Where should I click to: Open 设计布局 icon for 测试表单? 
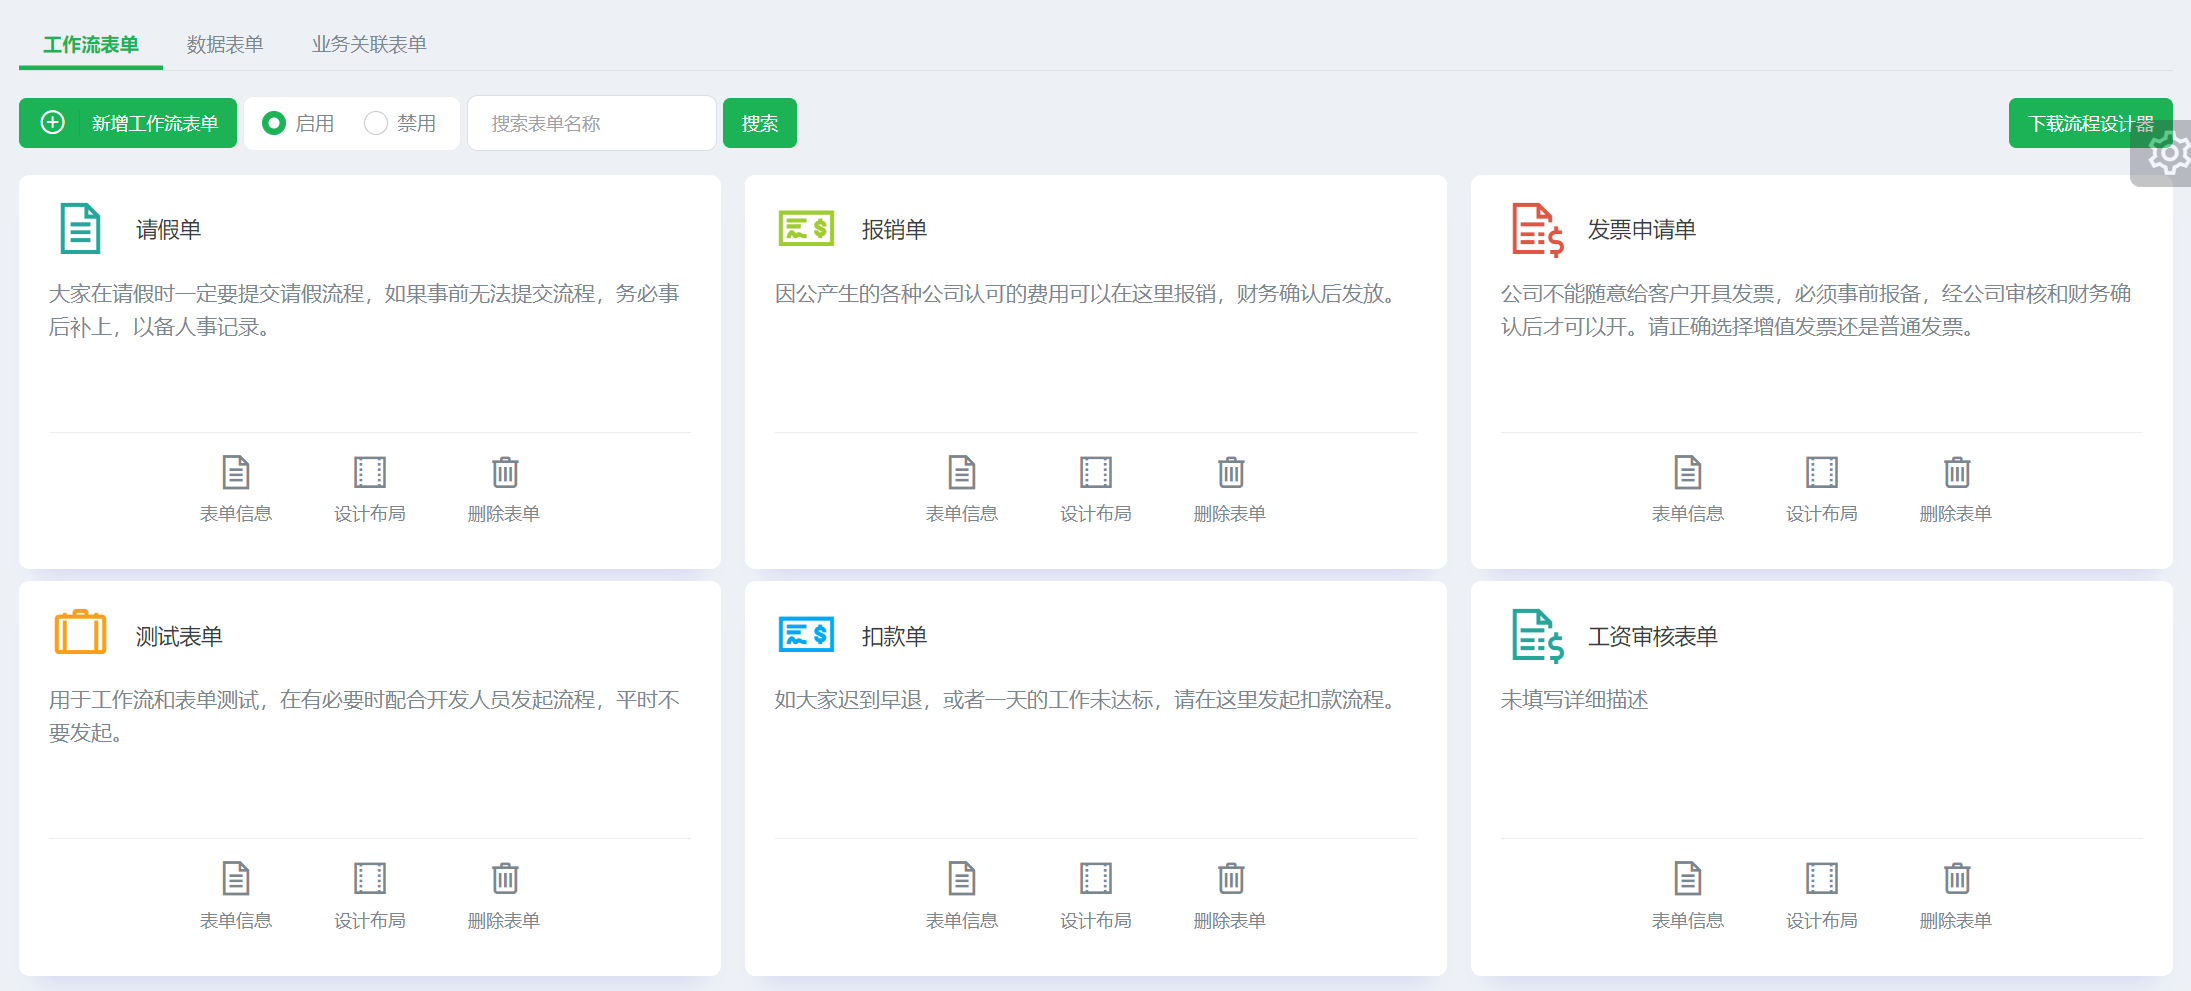click(370, 878)
